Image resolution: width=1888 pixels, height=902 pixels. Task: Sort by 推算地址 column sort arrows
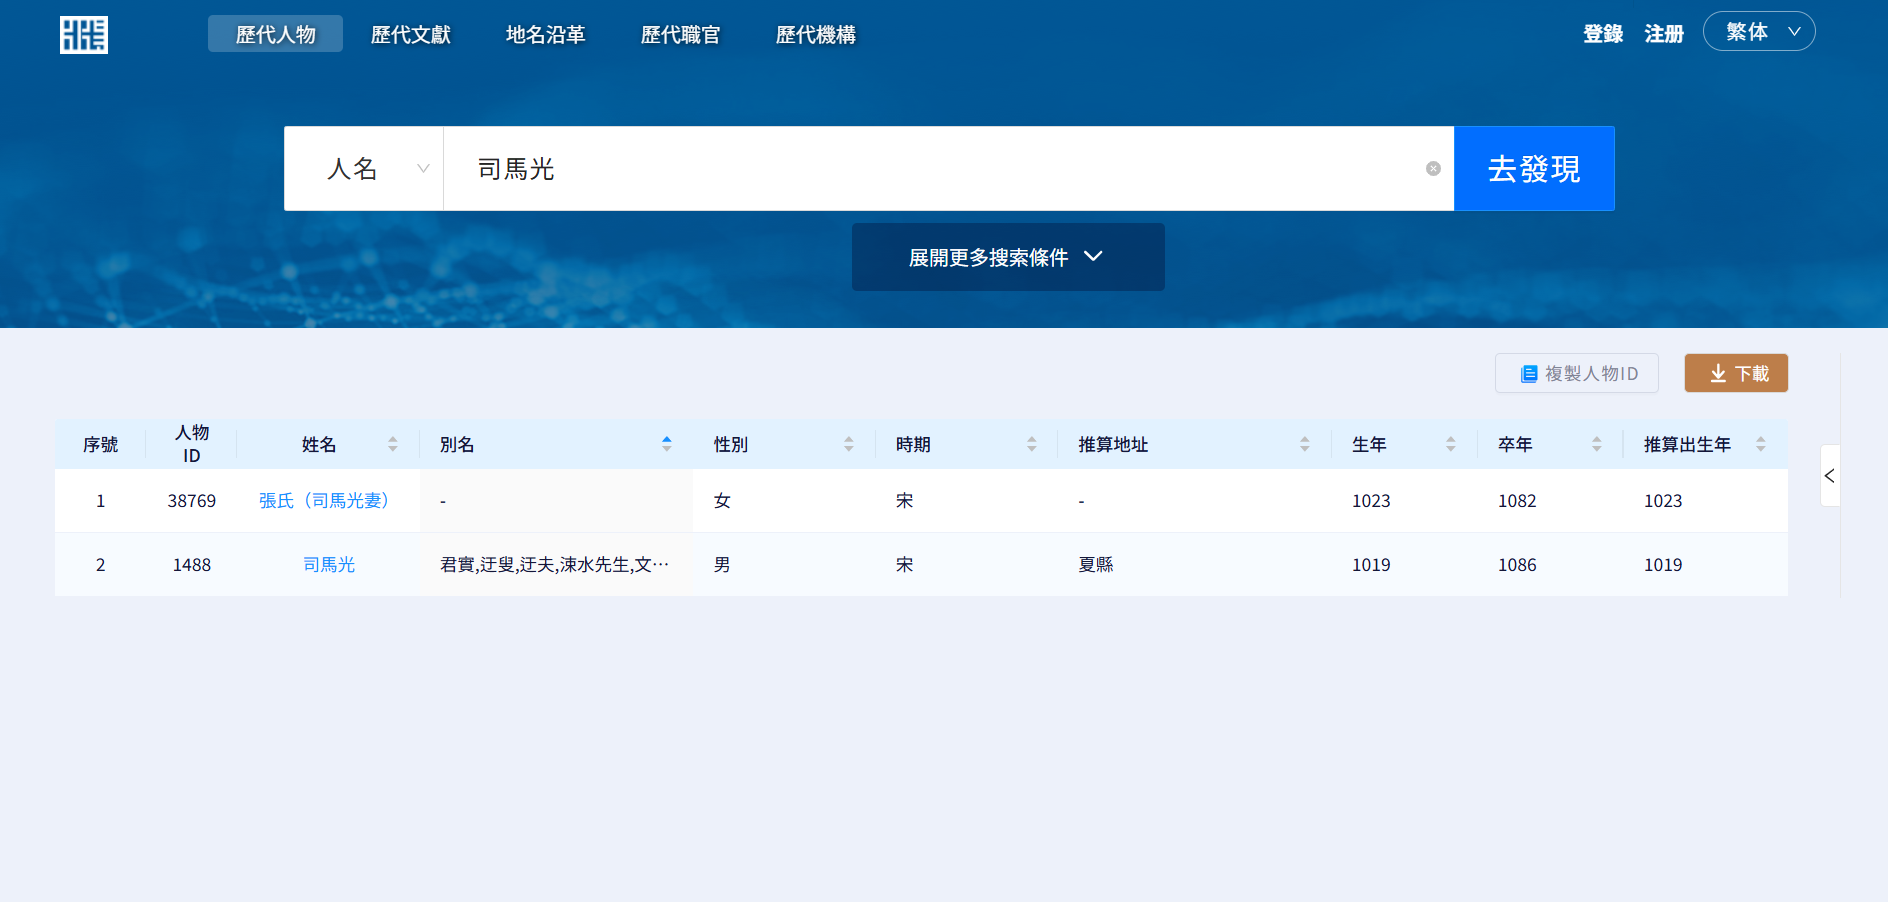1305,444
